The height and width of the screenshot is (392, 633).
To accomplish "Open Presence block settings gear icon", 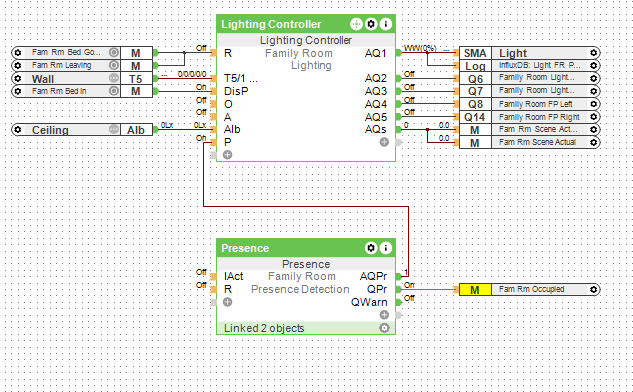I will click(x=371, y=248).
